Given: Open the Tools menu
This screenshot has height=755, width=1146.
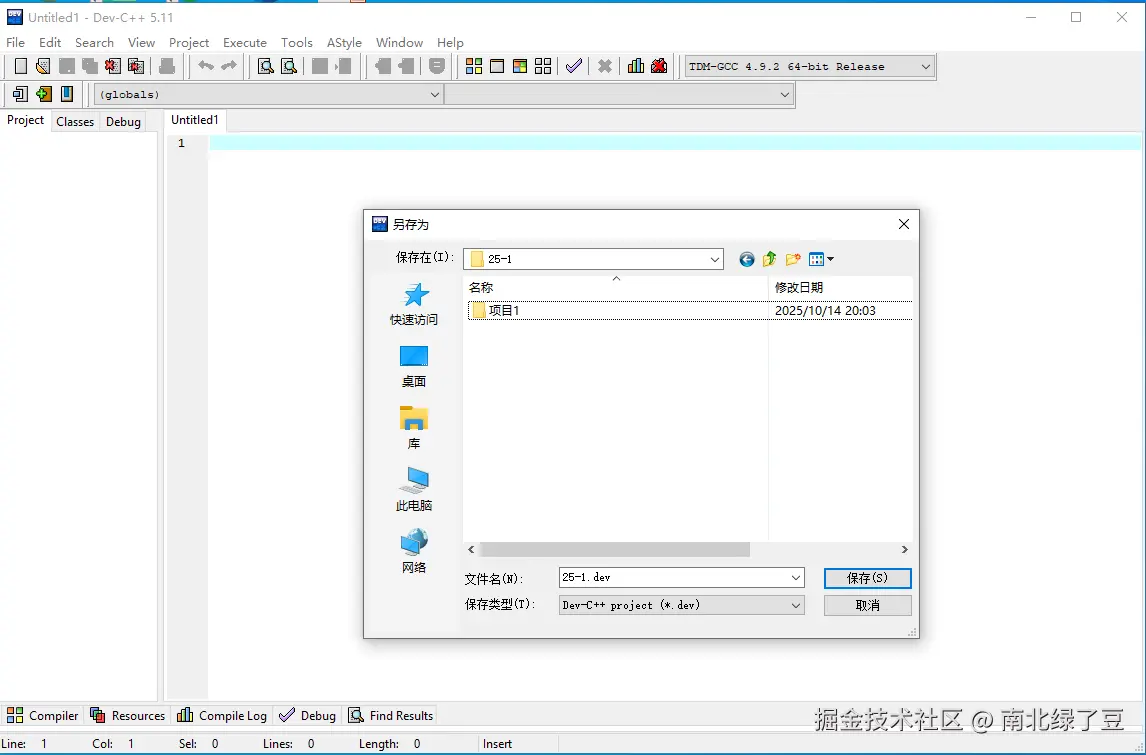Looking at the screenshot, I should coord(297,42).
